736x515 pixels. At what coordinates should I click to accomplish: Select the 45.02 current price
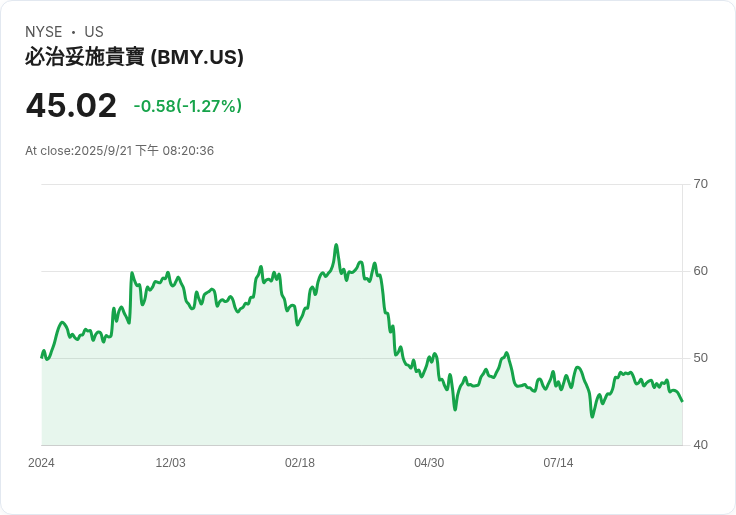coord(71,105)
